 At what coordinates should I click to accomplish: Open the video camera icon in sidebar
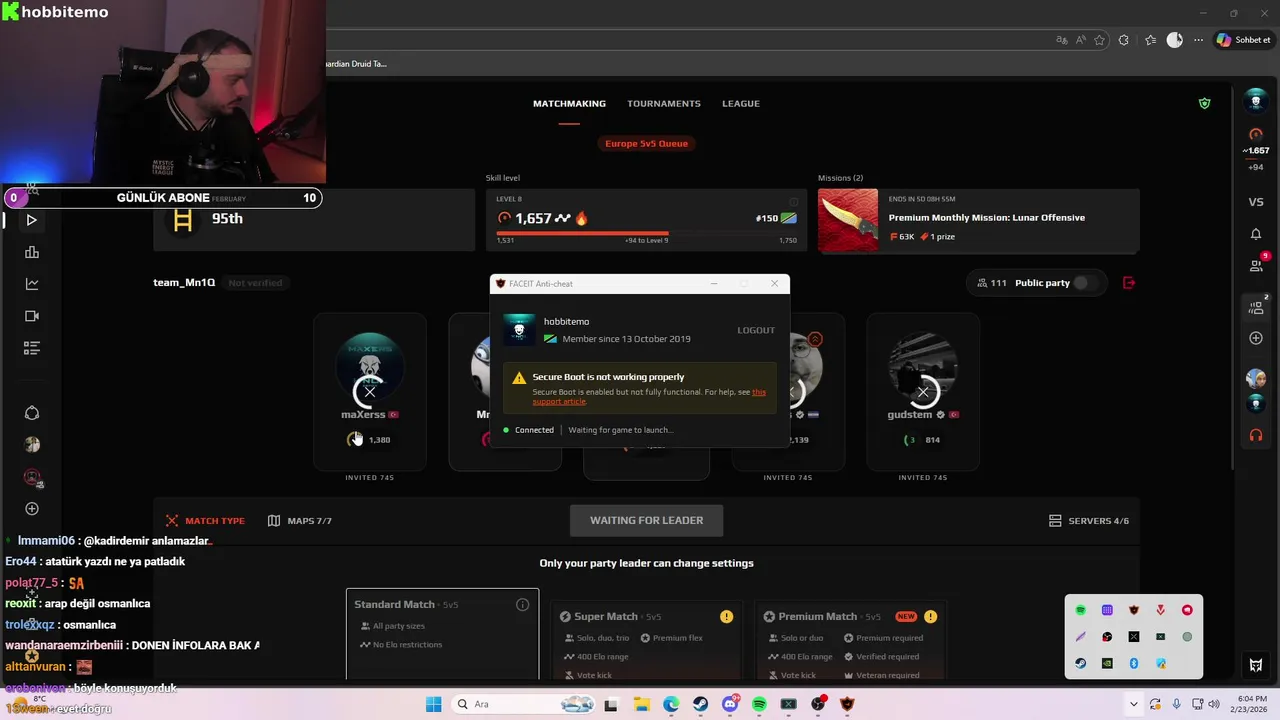[32, 316]
